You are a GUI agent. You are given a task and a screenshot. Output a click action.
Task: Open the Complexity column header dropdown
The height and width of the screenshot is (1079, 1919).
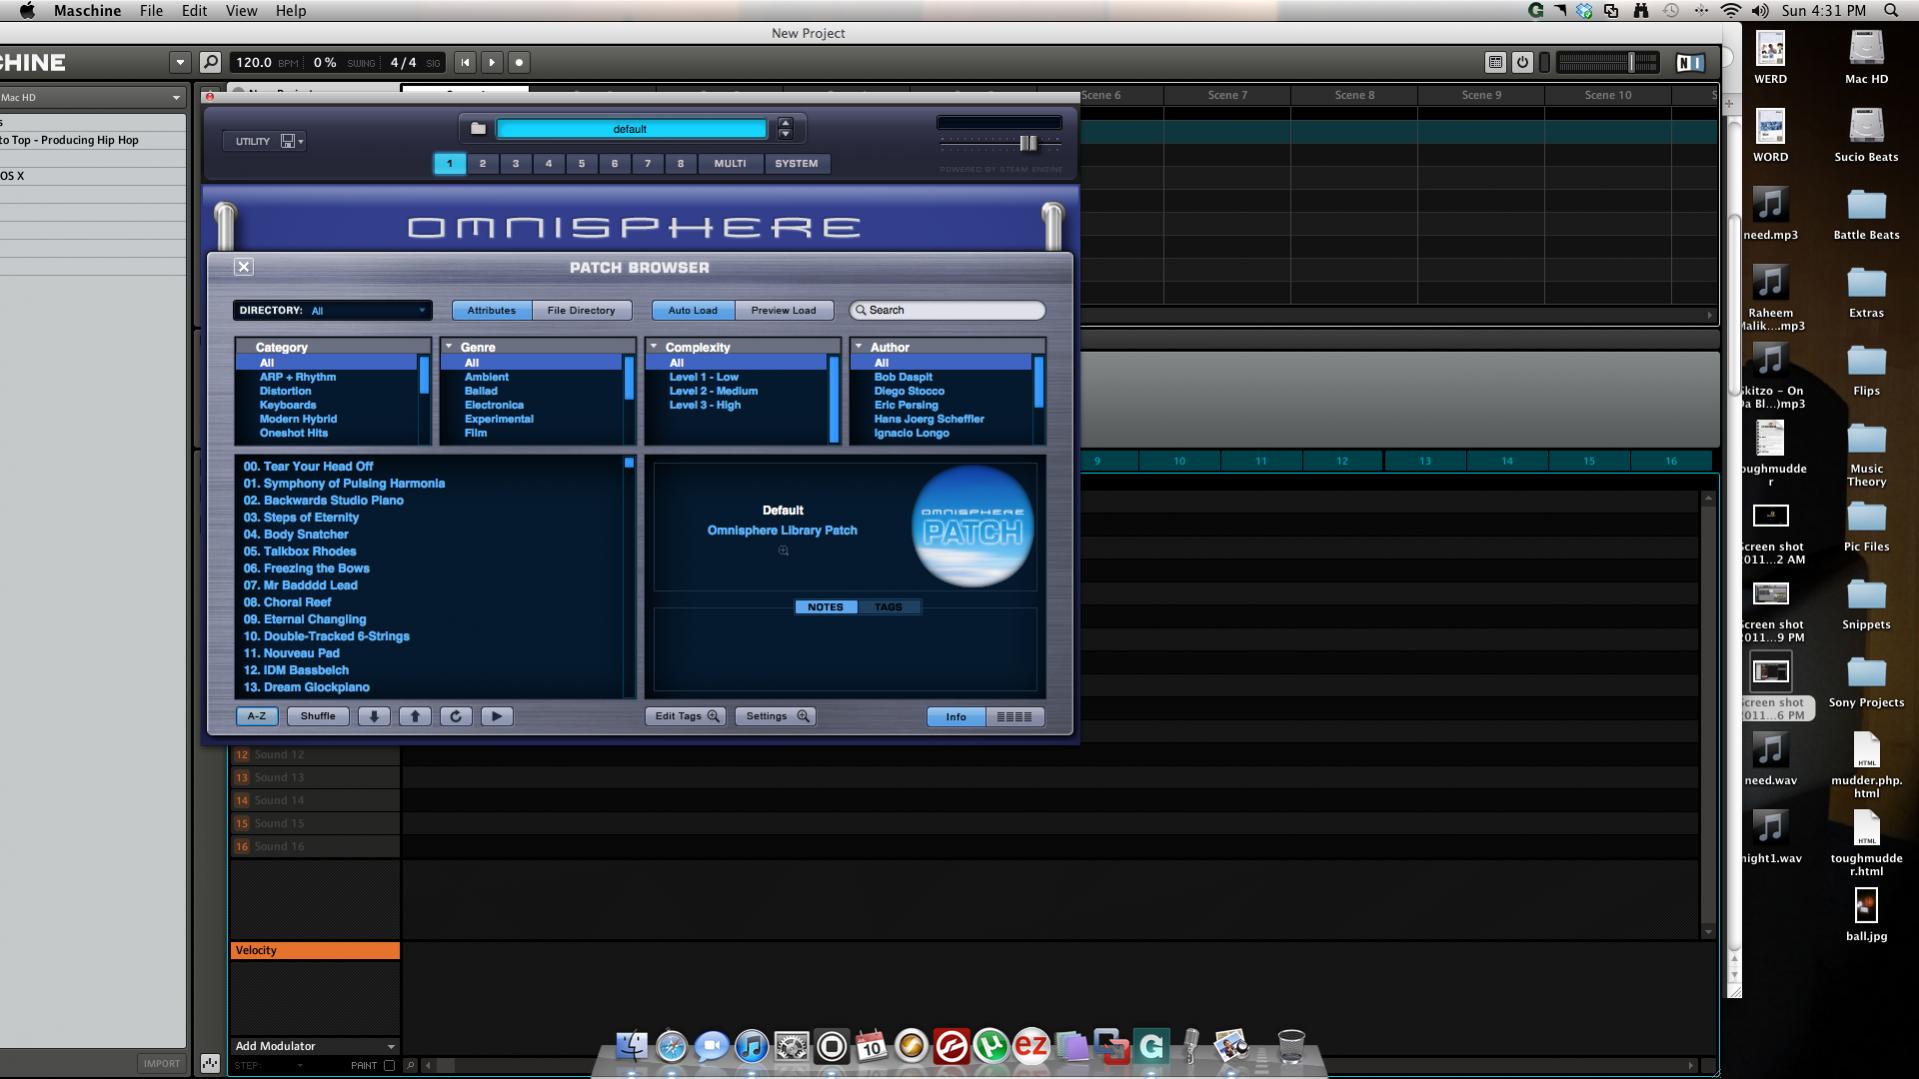coord(654,346)
